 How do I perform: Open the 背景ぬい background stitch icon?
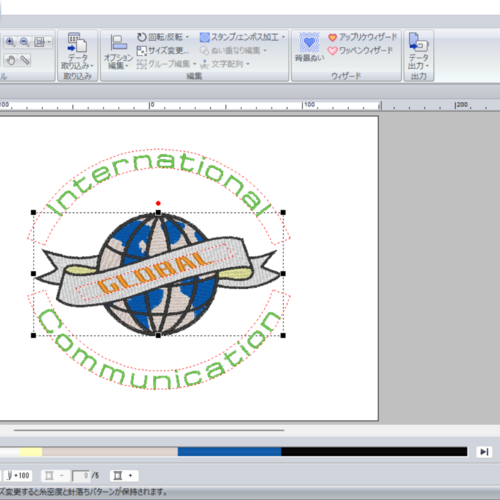click(x=309, y=47)
